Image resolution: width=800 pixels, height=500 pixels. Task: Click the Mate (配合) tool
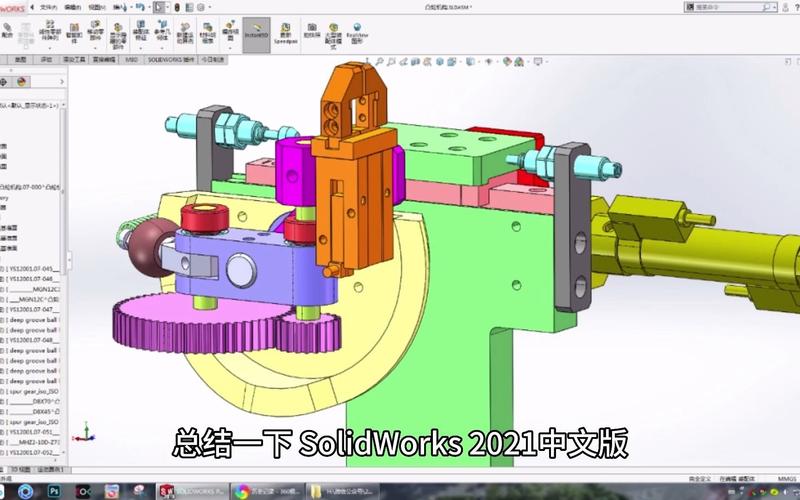coord(7,31)
